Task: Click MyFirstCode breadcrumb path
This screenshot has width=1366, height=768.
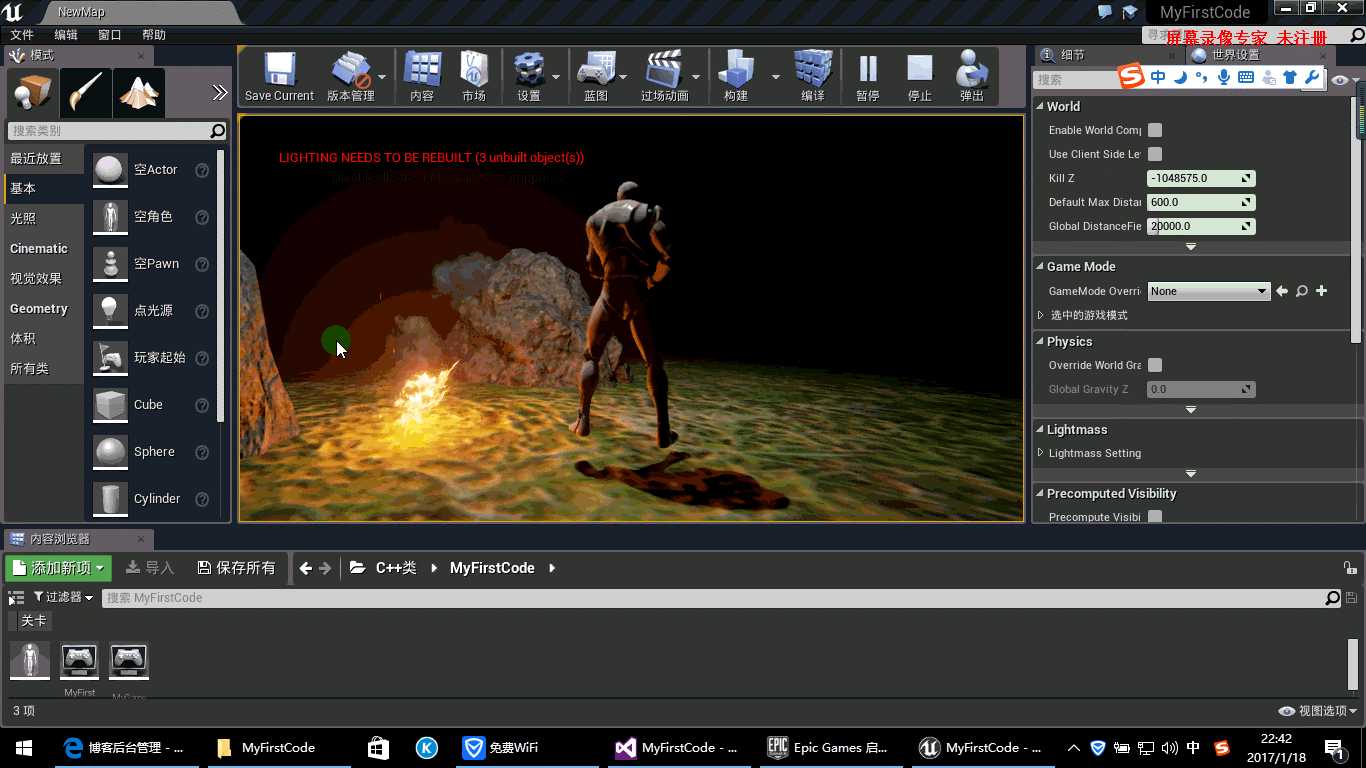Action: pos(492,567)
